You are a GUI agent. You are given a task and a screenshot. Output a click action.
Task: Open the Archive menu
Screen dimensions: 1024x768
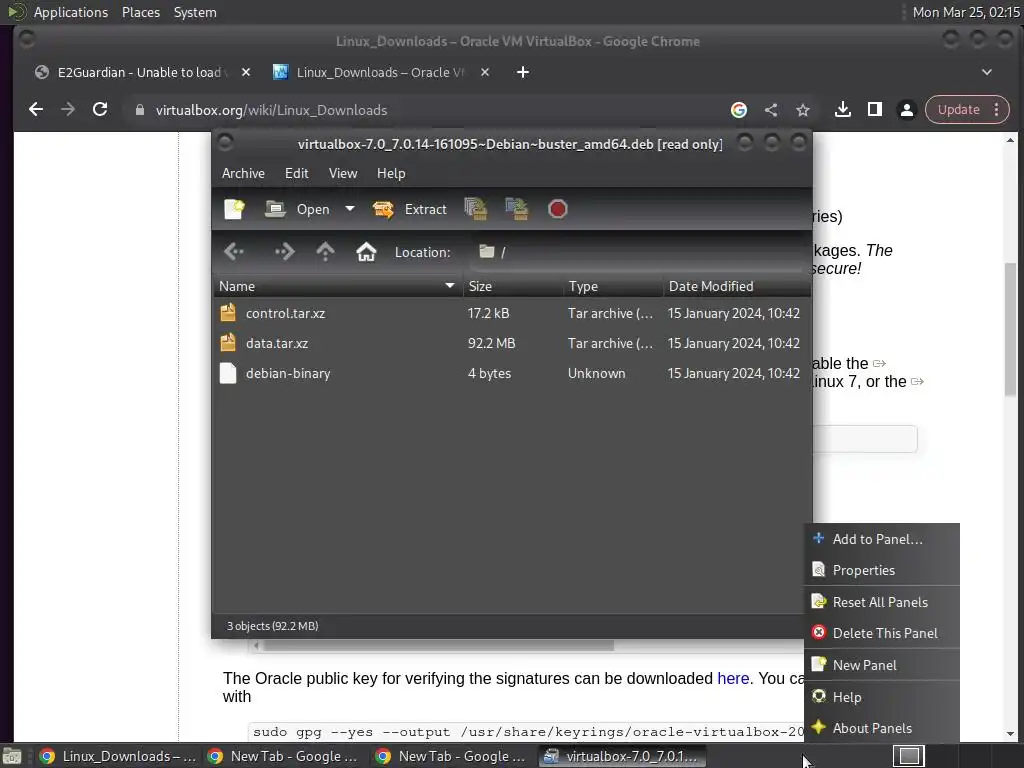[x=243, y=173]
